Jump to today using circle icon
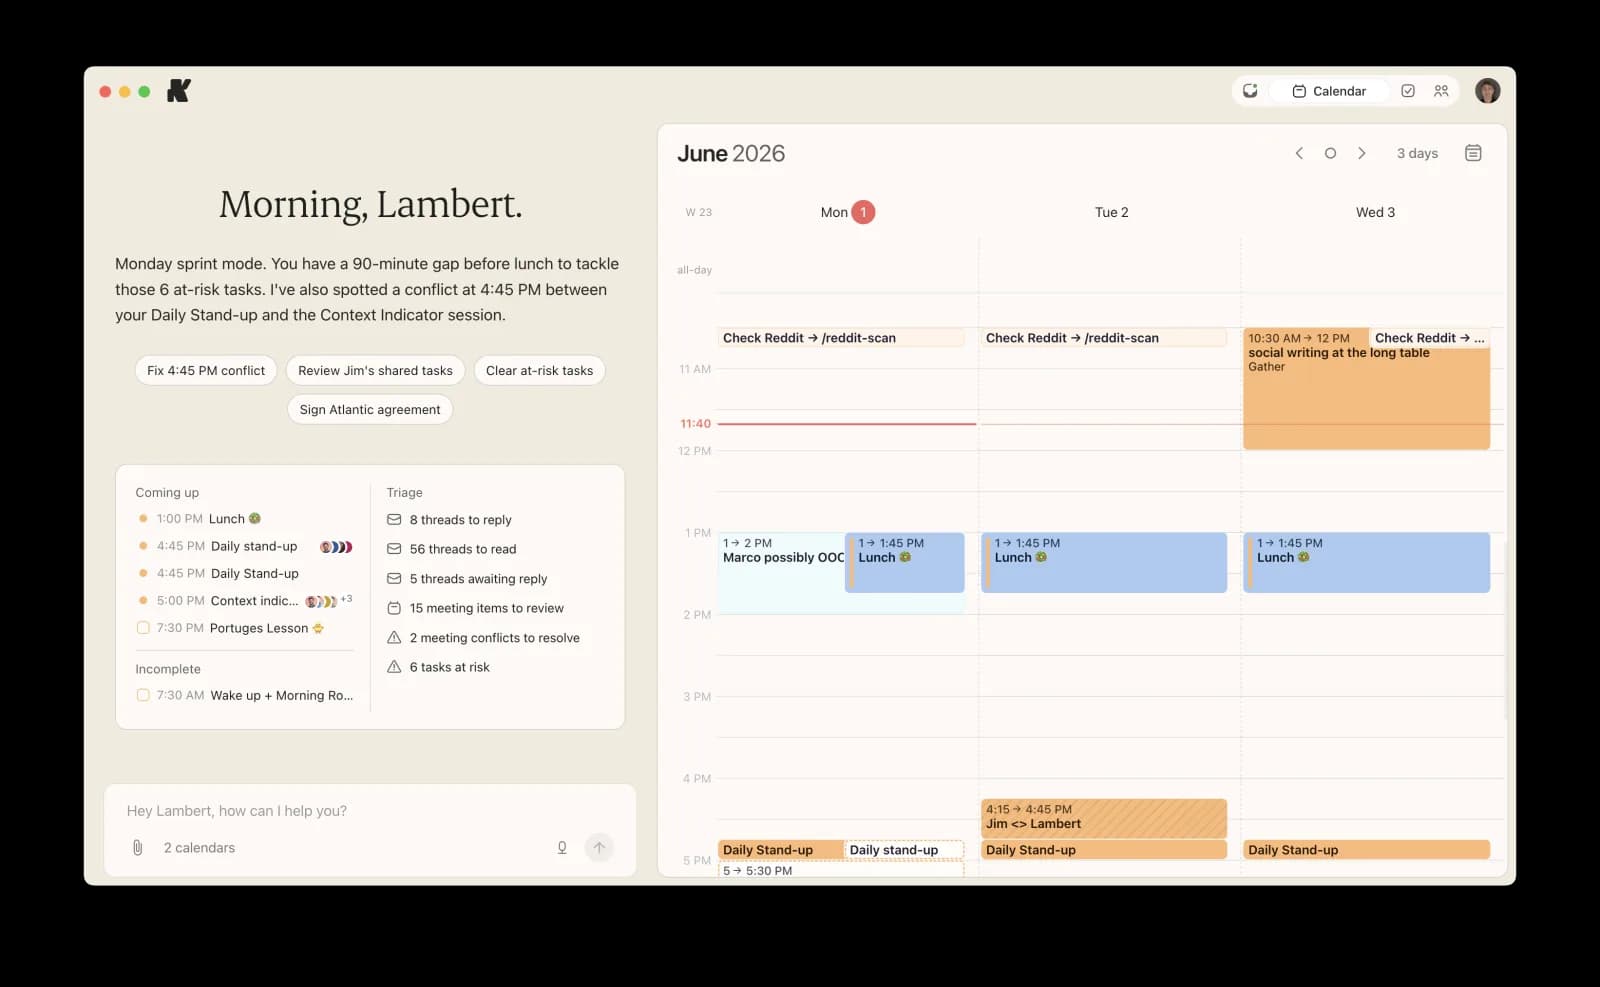This screenshot has width=1600, height=987. pyautogui.click(x=1330, y=153)
